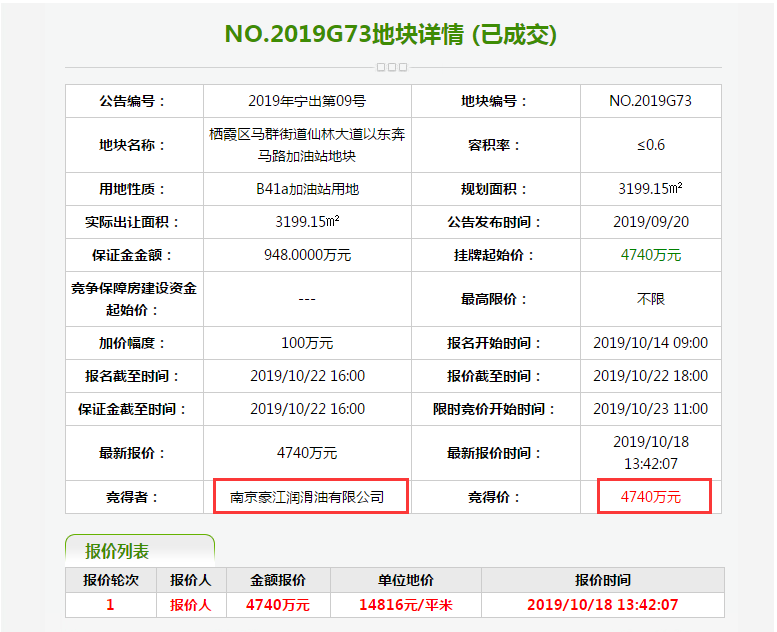
Task: Click the 限时竞价开始时间 label
Action: tap(494, 409)
